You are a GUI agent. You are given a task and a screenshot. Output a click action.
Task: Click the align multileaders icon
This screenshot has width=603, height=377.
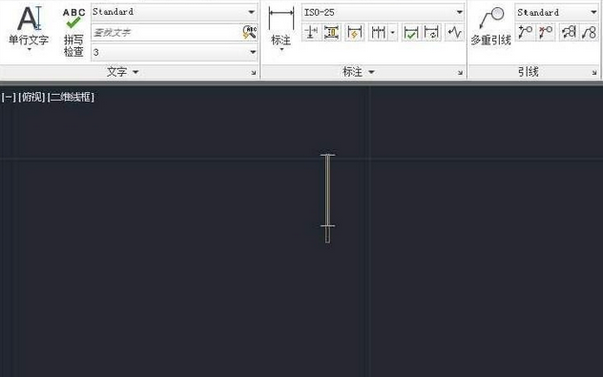pyautogui.click(x=569, y=32)
